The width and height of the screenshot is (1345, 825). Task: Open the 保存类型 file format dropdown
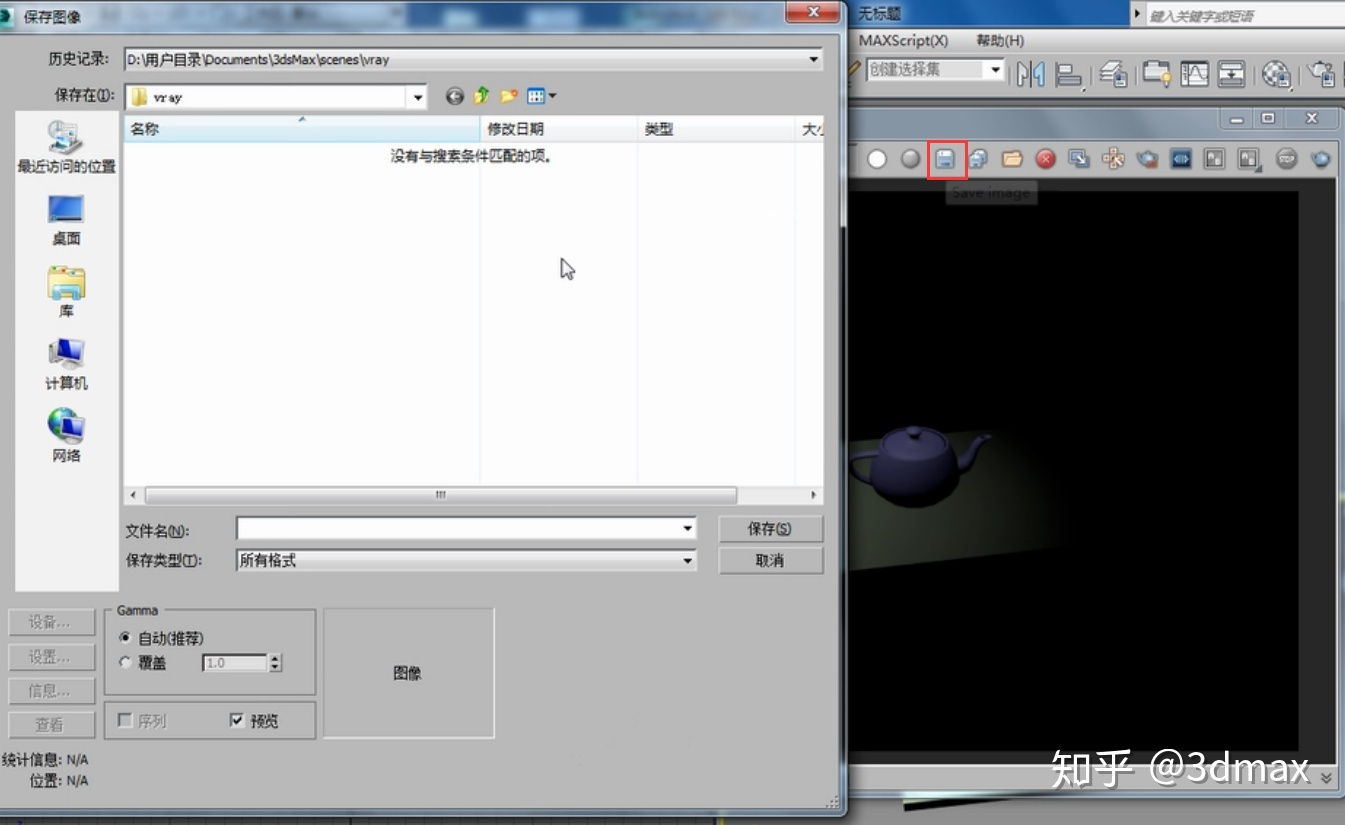click(687, 561)
